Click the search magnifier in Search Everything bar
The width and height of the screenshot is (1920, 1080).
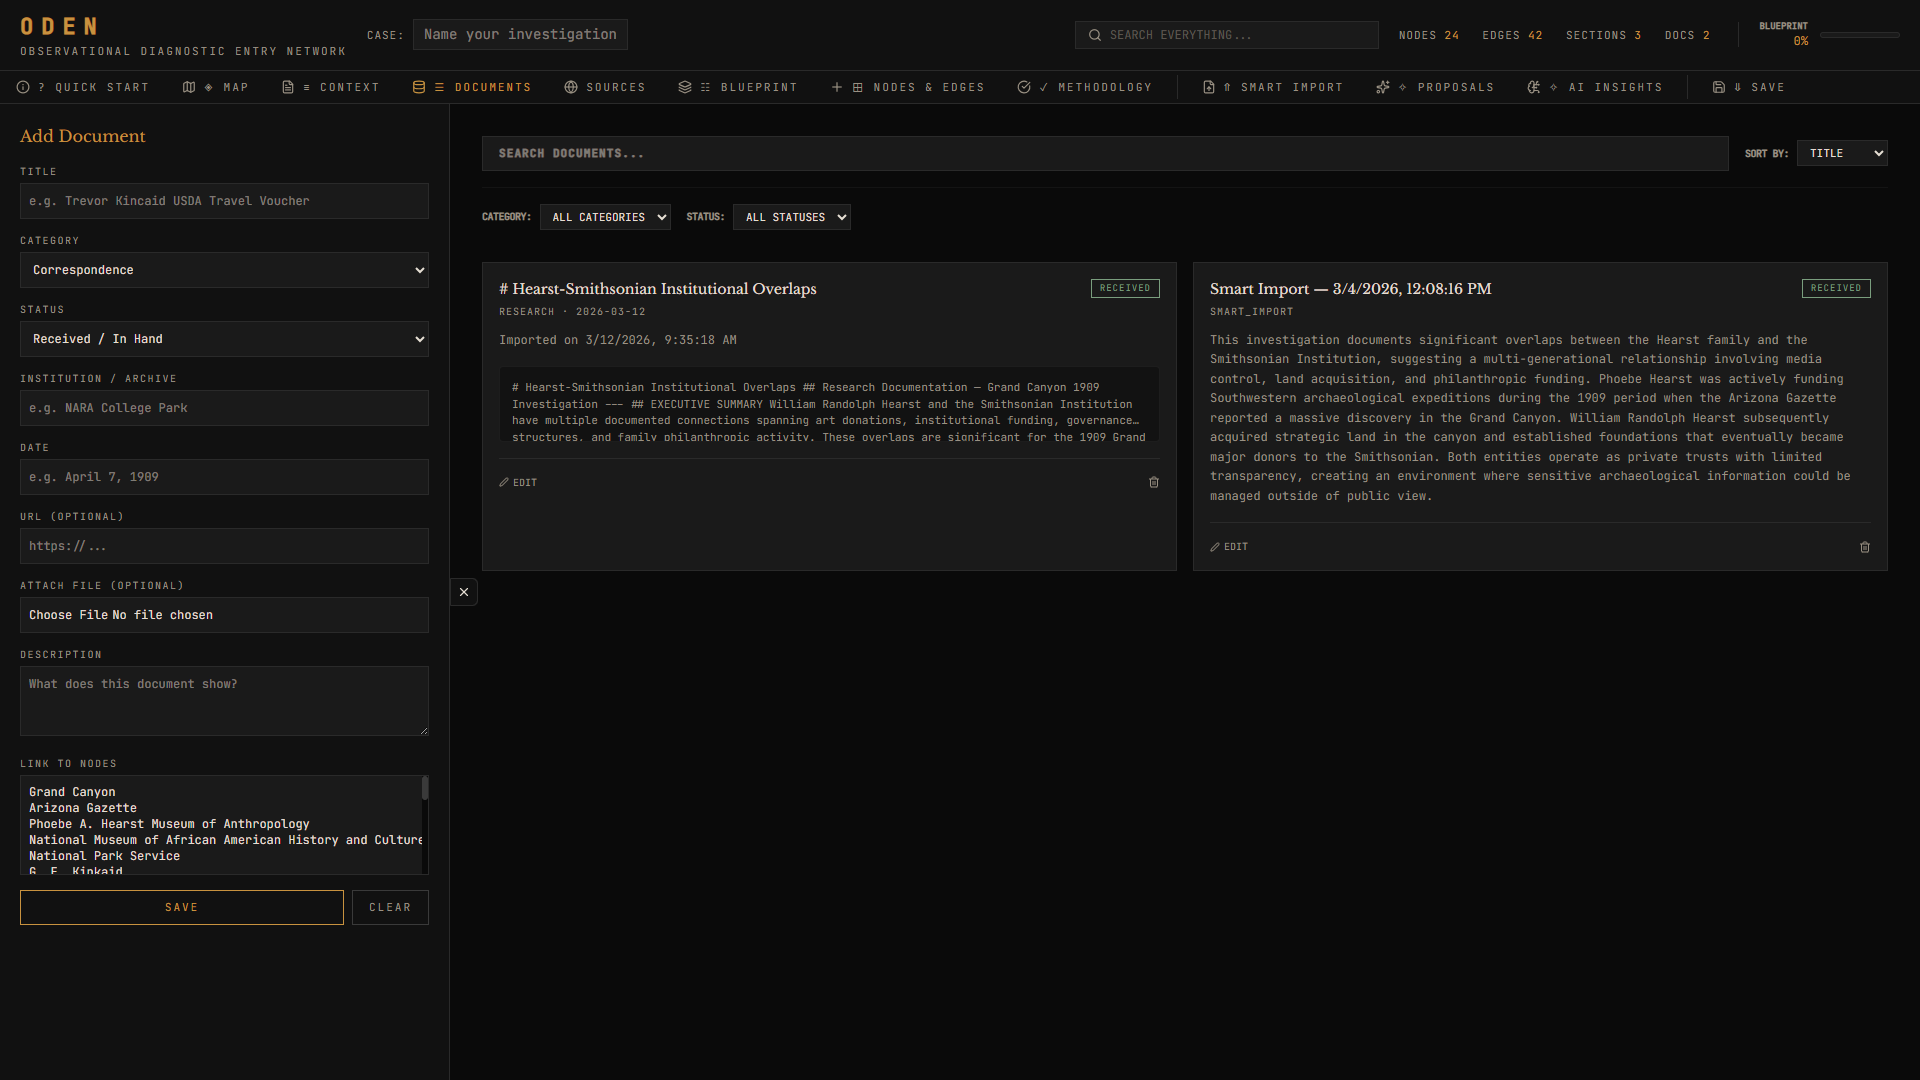point(1094,35)
